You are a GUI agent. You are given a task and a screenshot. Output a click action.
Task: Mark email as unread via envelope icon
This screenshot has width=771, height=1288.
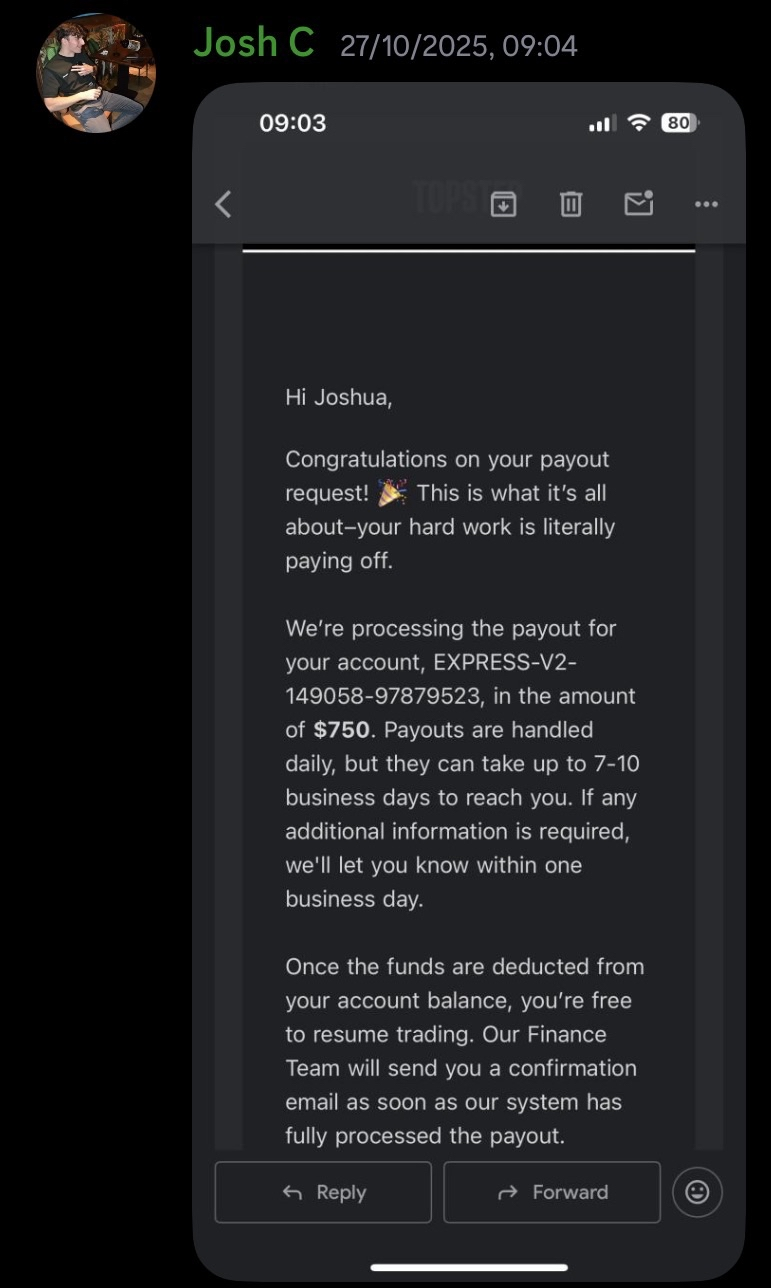638,203
